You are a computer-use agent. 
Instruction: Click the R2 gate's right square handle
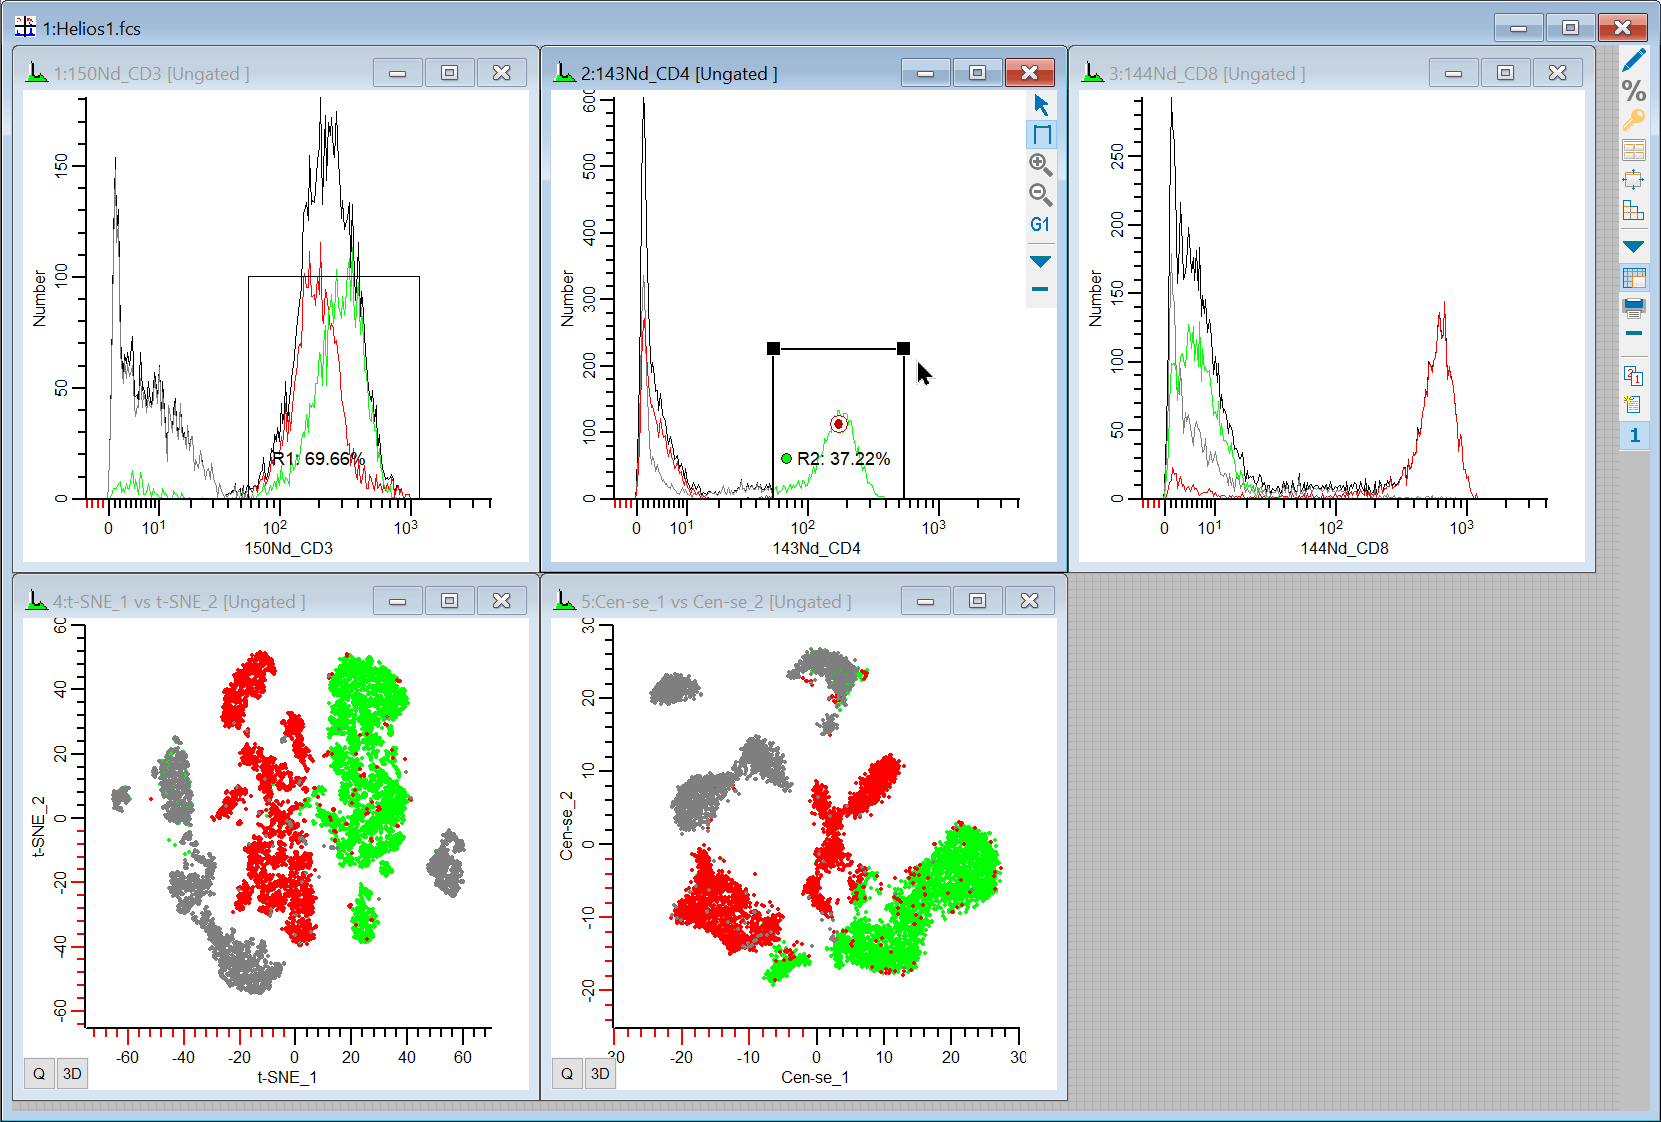[x=903, y=348]
